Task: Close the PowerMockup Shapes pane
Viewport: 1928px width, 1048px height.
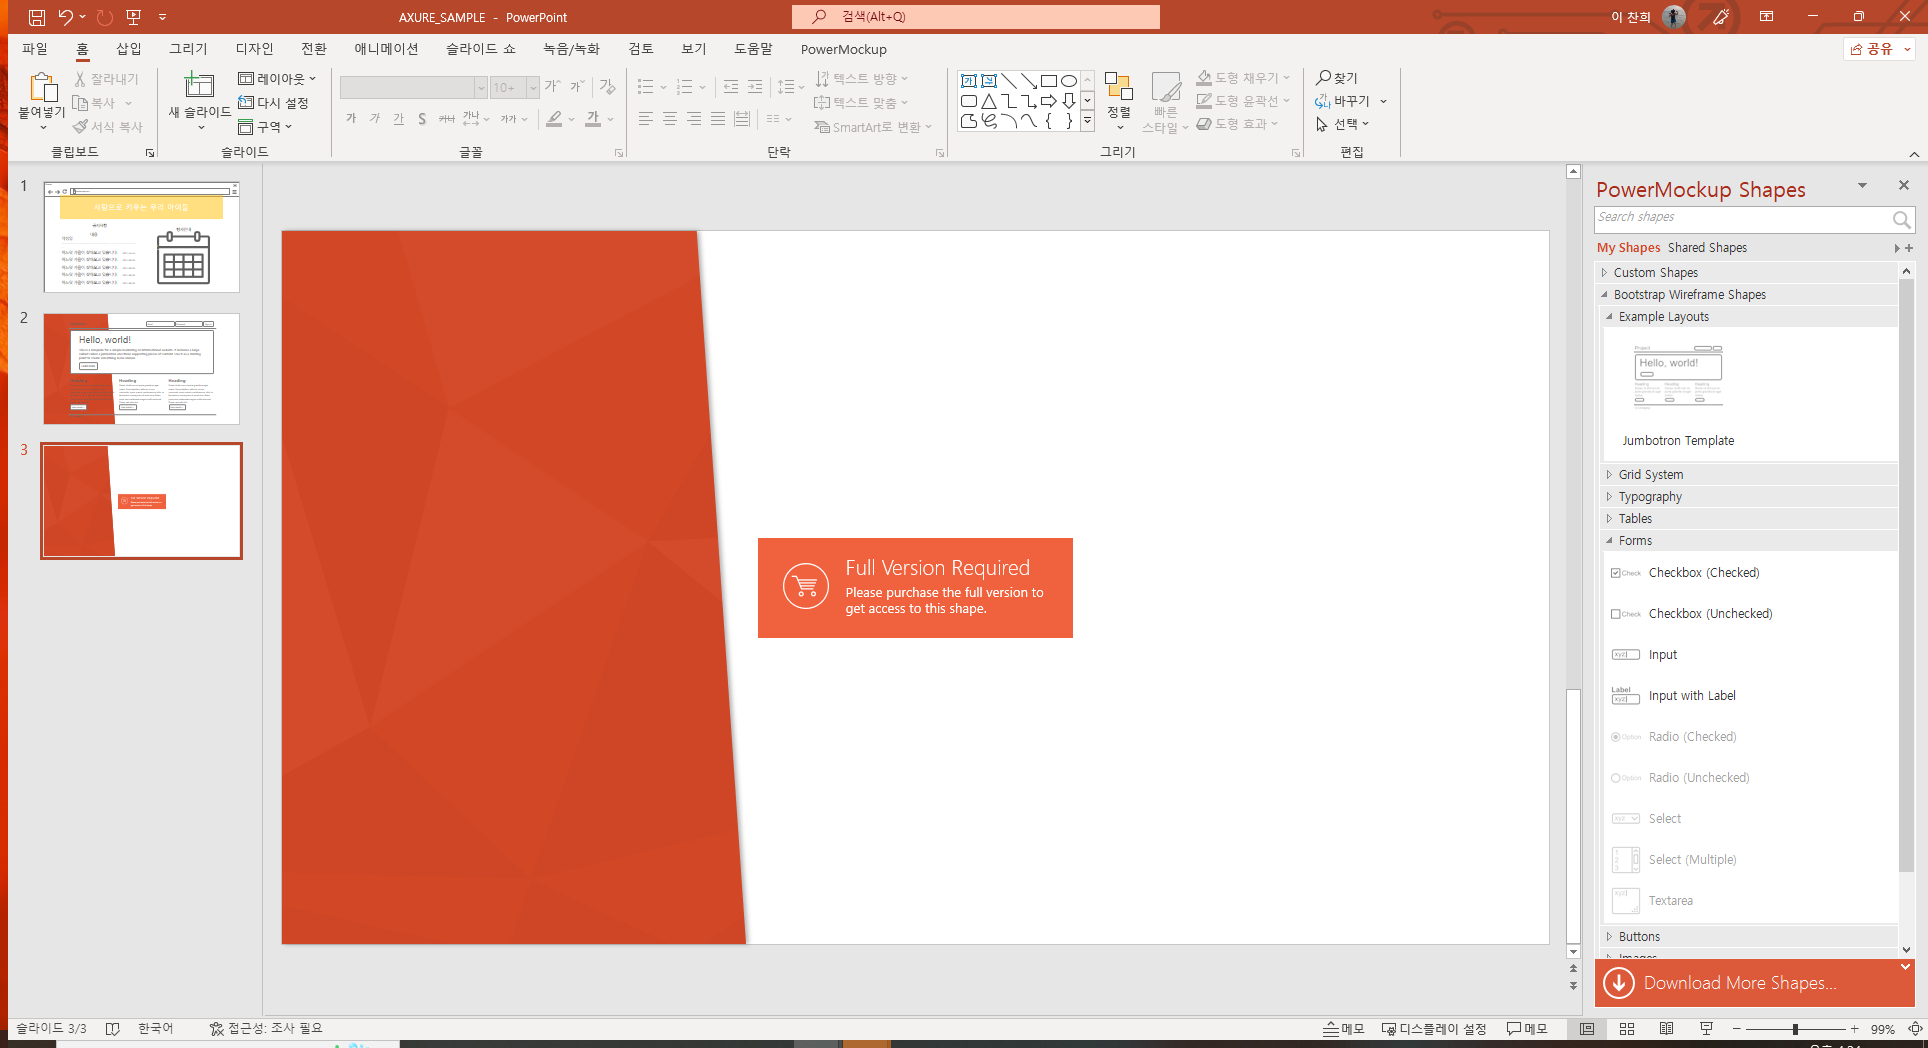Action: click(1904, 185)
